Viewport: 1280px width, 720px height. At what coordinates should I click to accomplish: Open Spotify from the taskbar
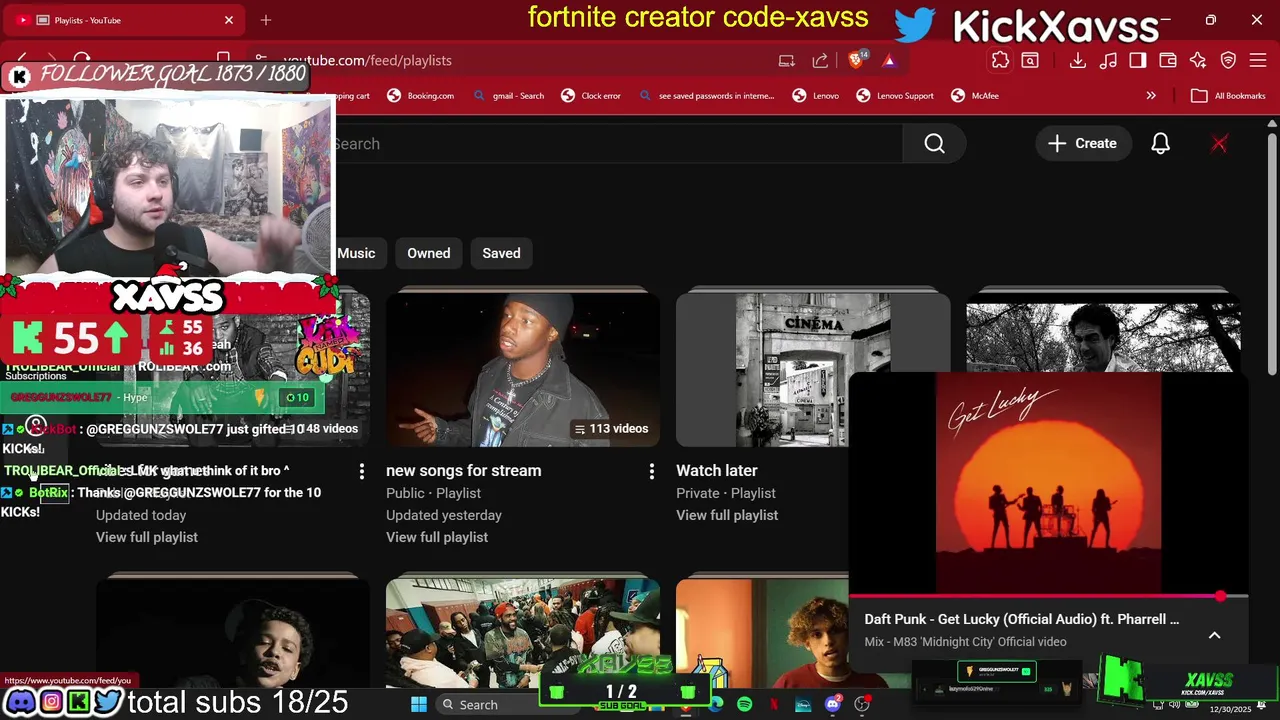(744, 704)
